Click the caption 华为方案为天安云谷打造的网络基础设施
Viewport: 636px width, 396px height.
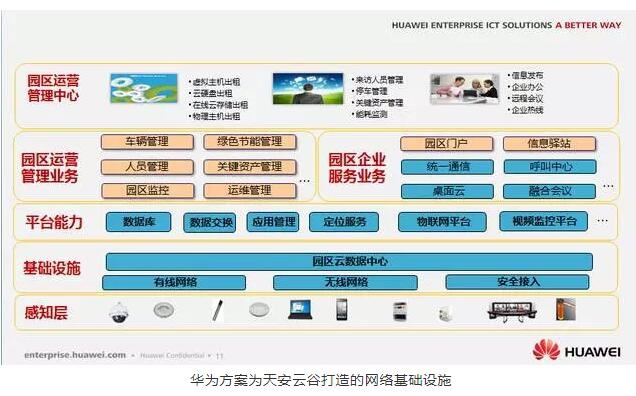pyautogui.click(x=320, y=380)
